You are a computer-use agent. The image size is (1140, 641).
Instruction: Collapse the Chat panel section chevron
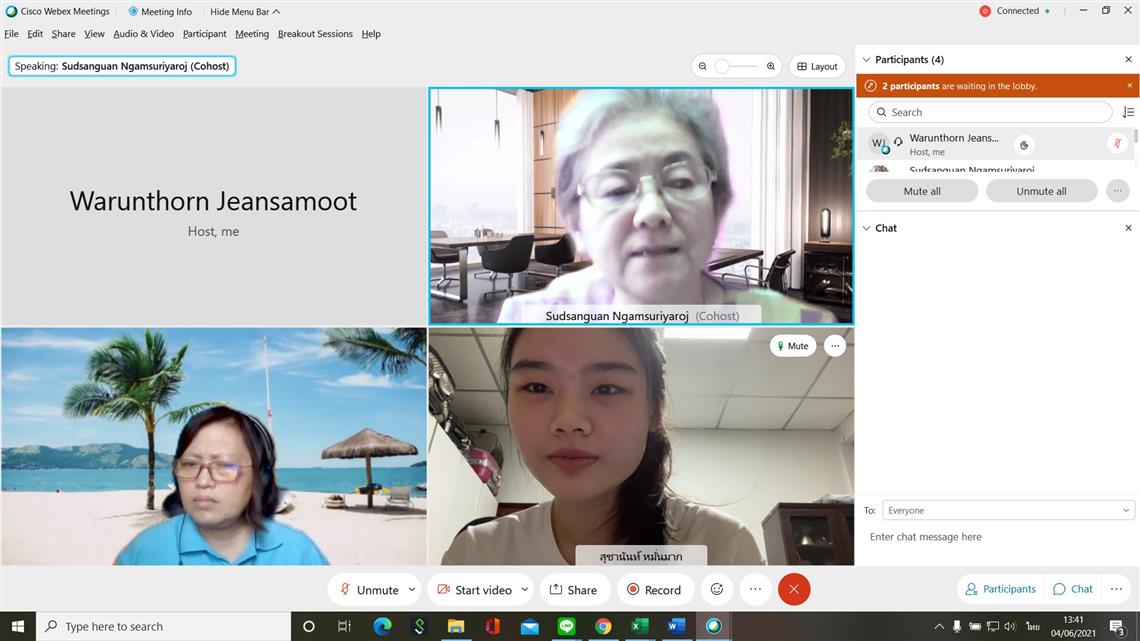(x=866, y=228)
